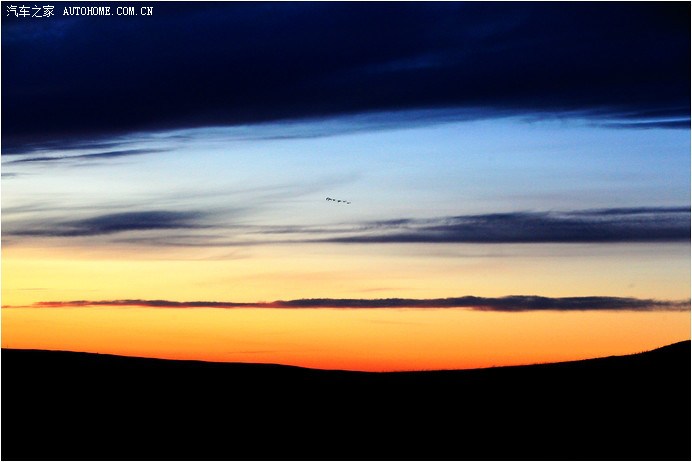Click the flock of birds in the sky

coord(337,200)
